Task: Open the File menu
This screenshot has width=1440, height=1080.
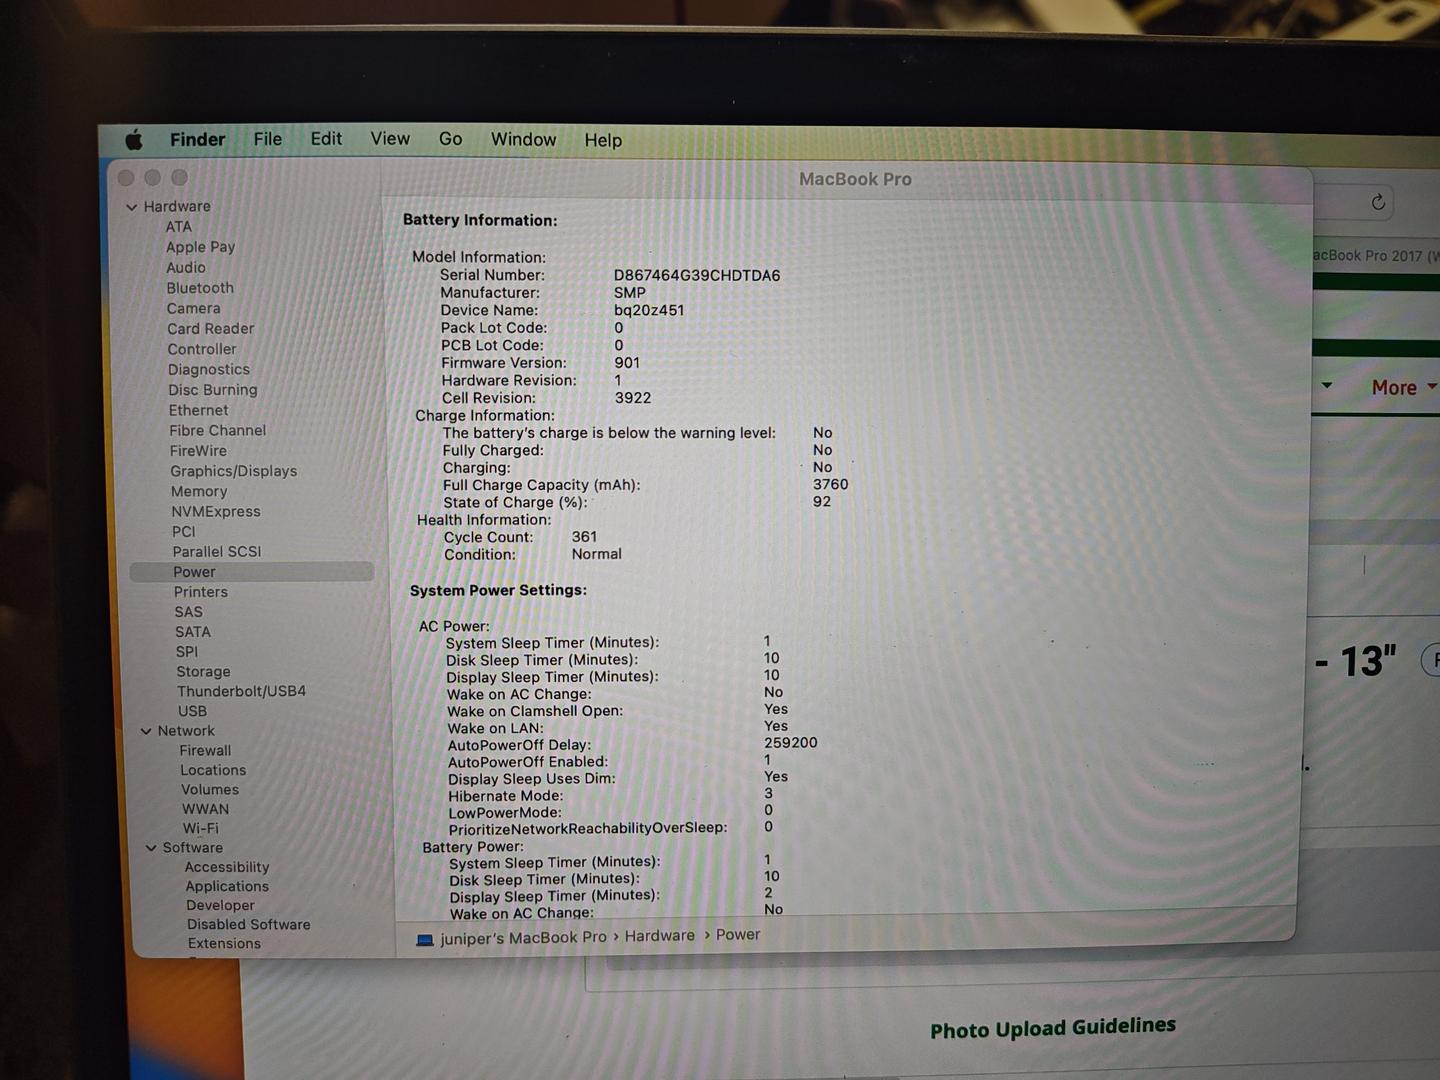Action: pyautogui.click(x=267, y=139)
